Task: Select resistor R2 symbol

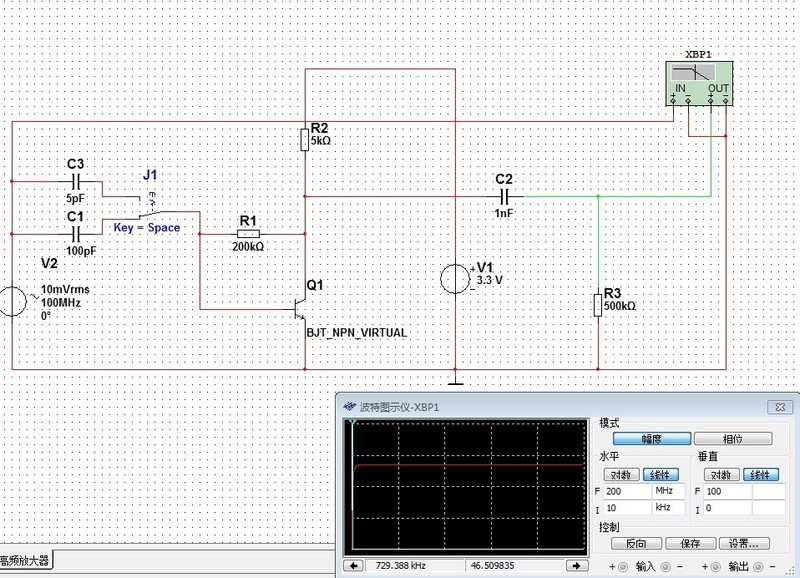Action: [304, 140]
